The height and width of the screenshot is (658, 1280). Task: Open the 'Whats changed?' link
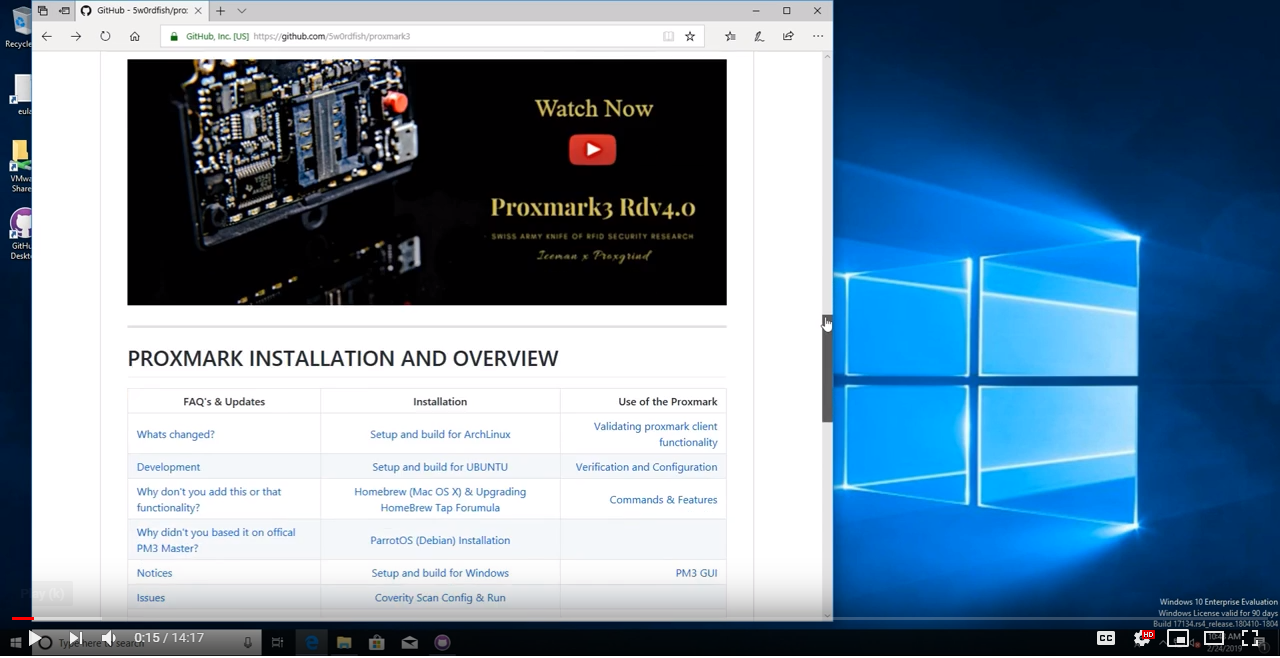click(176, 434)
